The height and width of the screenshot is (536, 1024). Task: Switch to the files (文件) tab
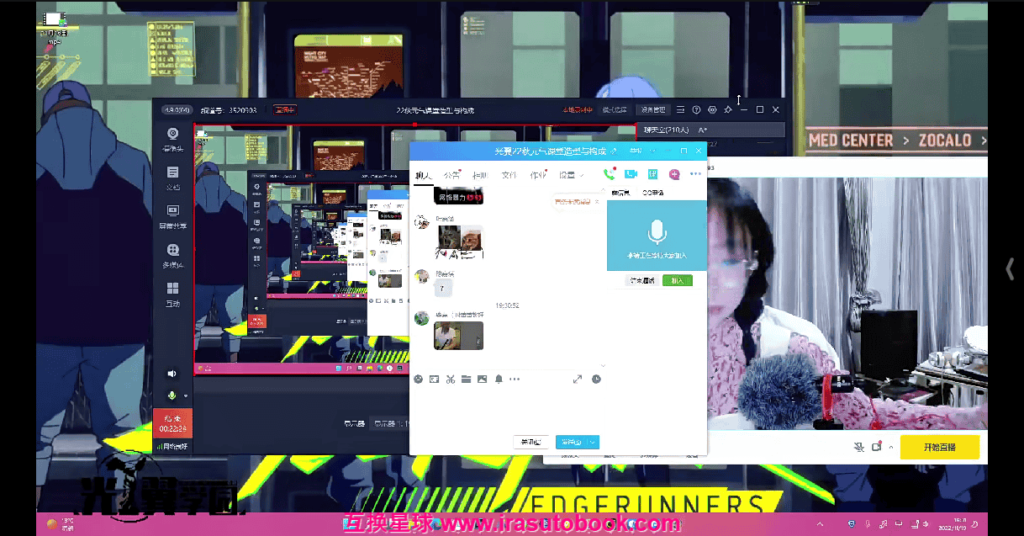[509, 175]
